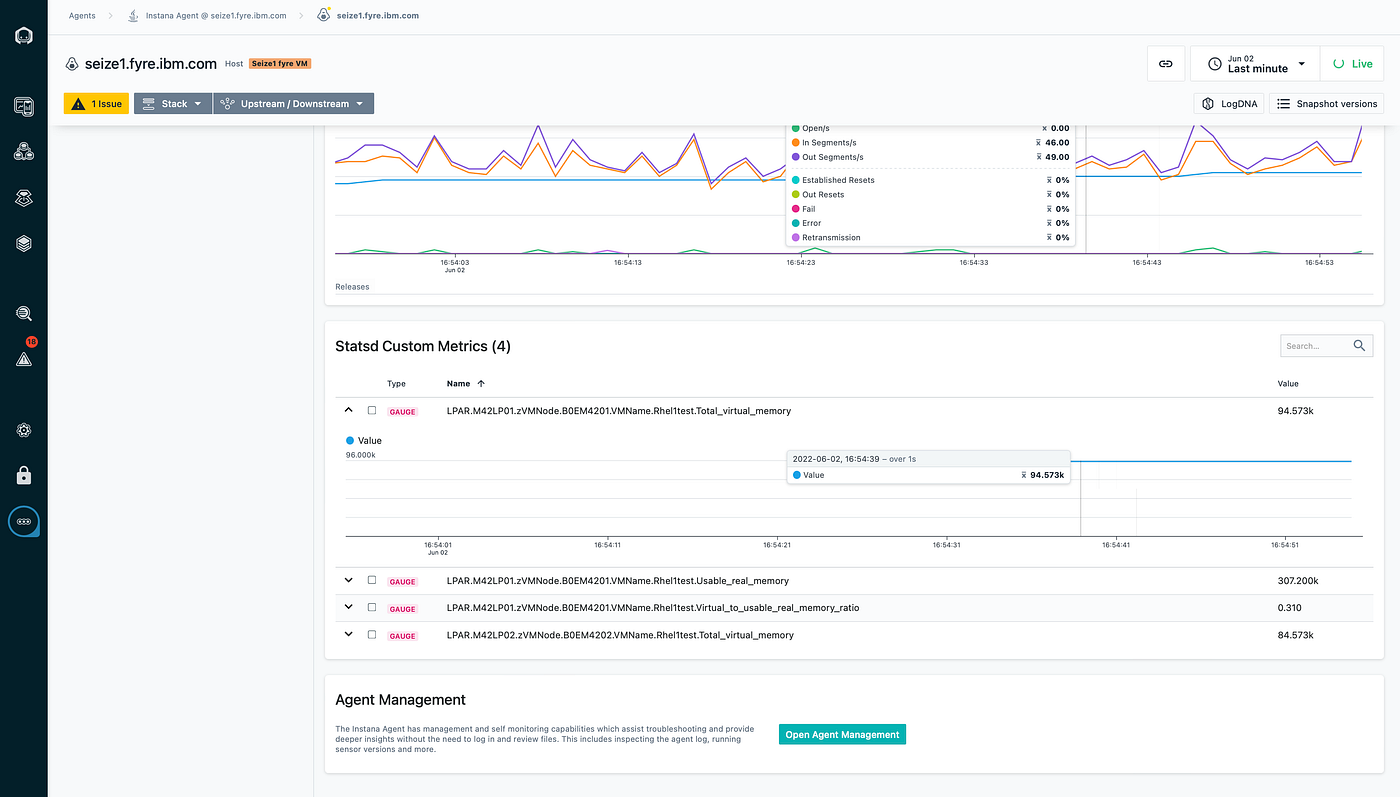The width and height of the screenshot is (1400, 797).
Task: Click the seize1.fyre.ibm.com breadcrumb
Action: 376,16
